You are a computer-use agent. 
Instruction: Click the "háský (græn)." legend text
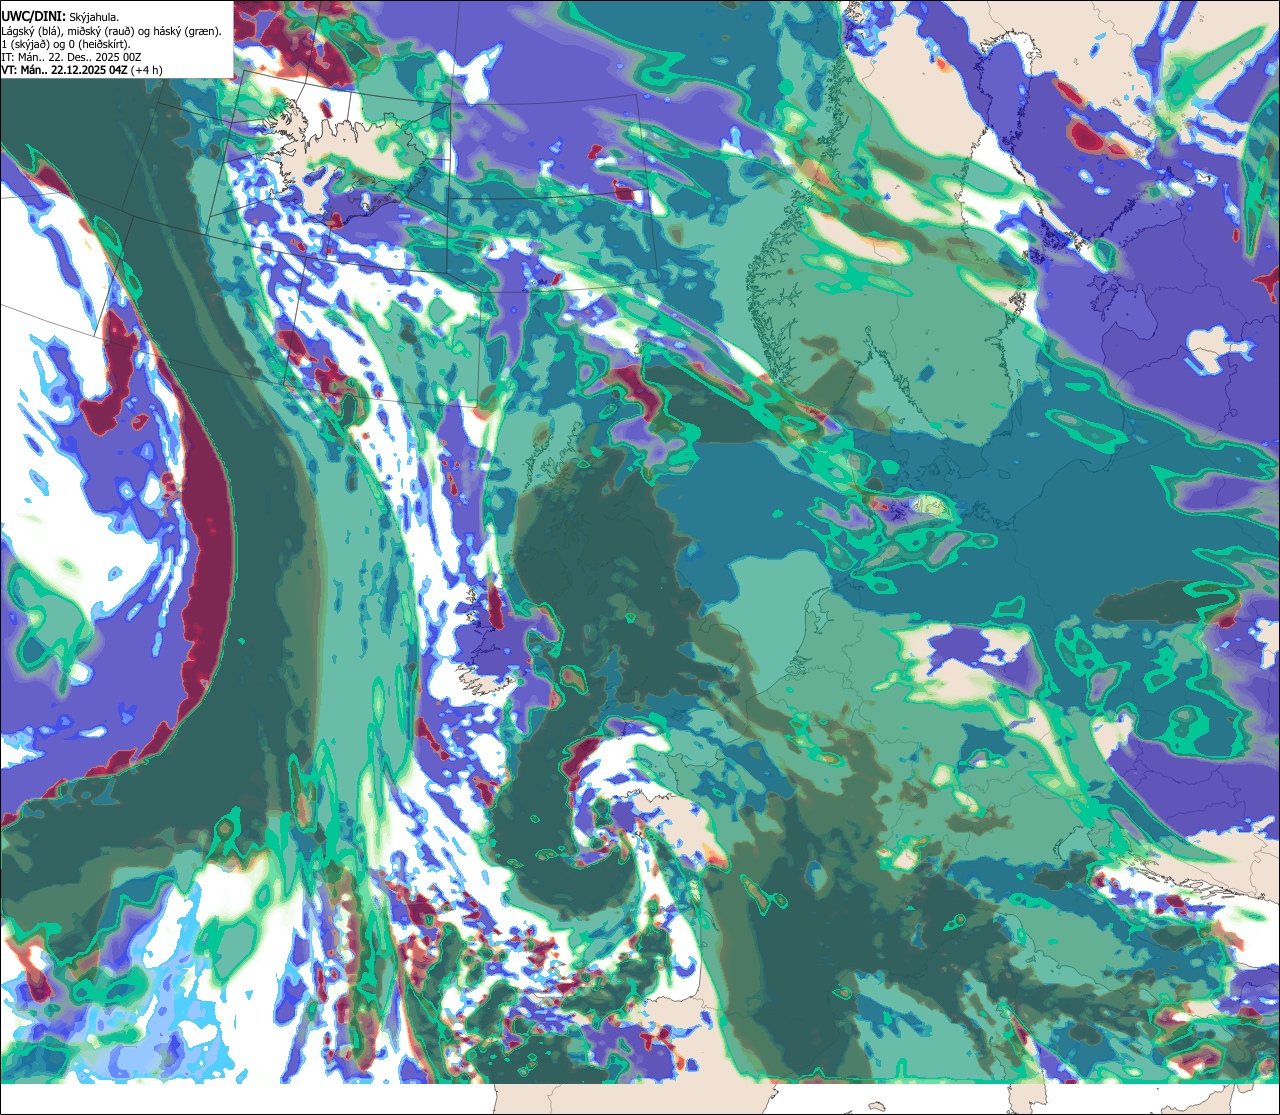coord(187,32)
